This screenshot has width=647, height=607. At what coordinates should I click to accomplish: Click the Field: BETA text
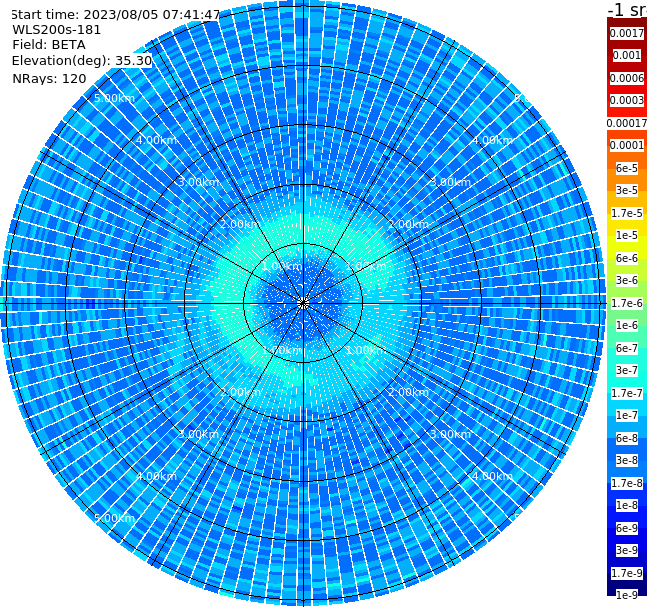pos(49,45)
